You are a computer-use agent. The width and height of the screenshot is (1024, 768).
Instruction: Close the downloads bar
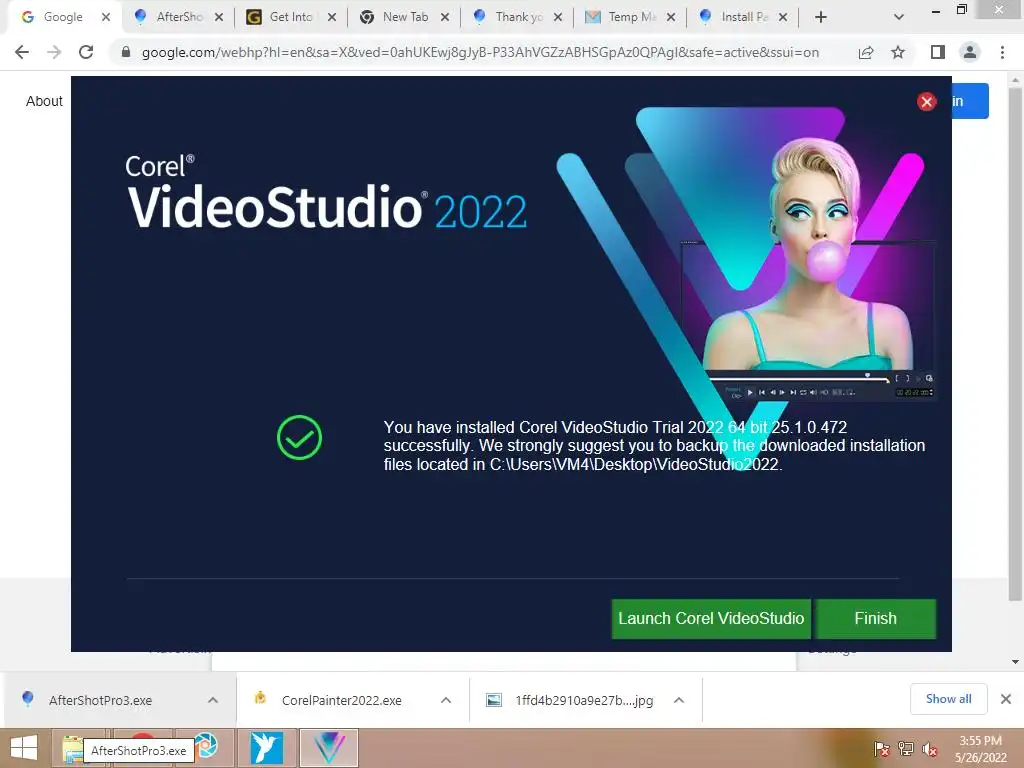tap(1006, 699)
